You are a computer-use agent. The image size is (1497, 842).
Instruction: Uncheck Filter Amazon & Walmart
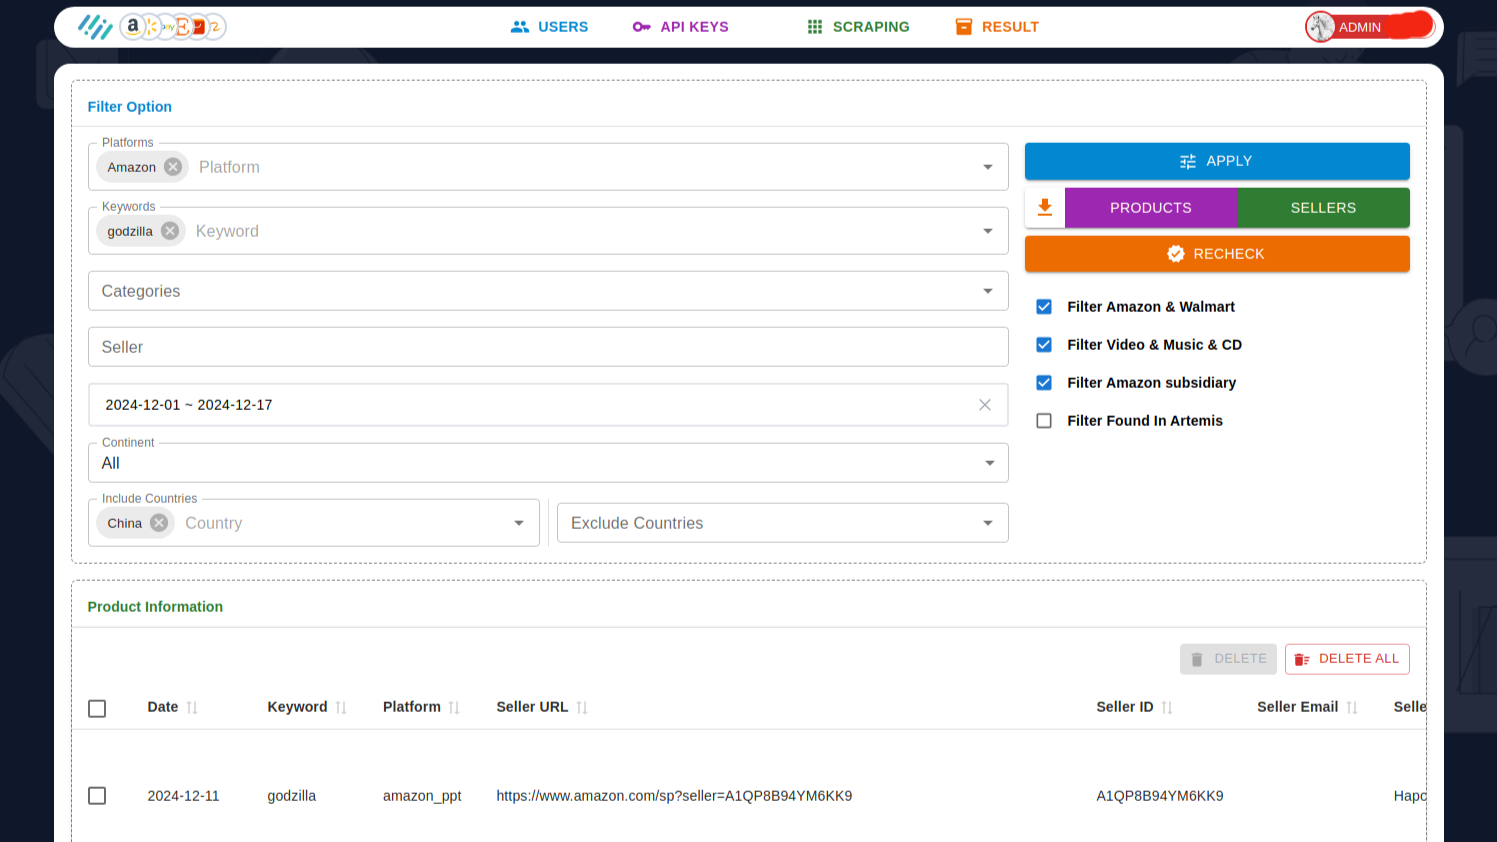[1044, 307]
